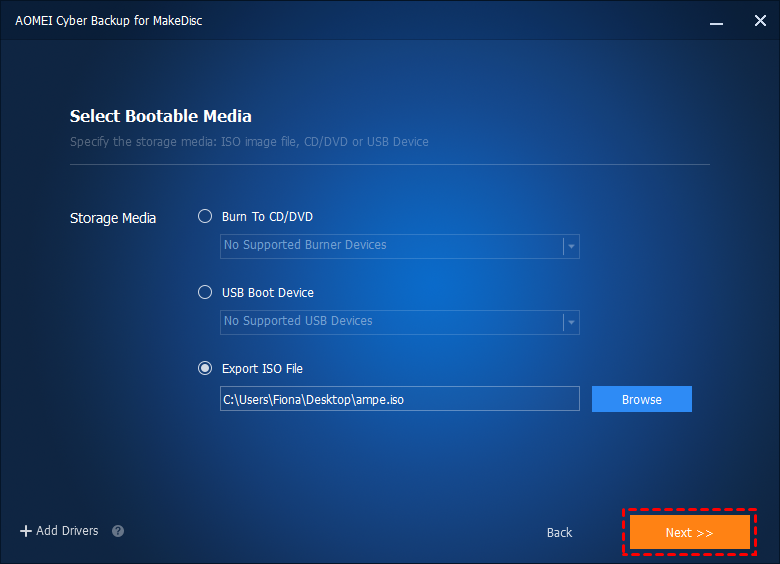This screenshot has width=780, height=564.
Task: Click Back to return to previous step
Action: (559, 533)
